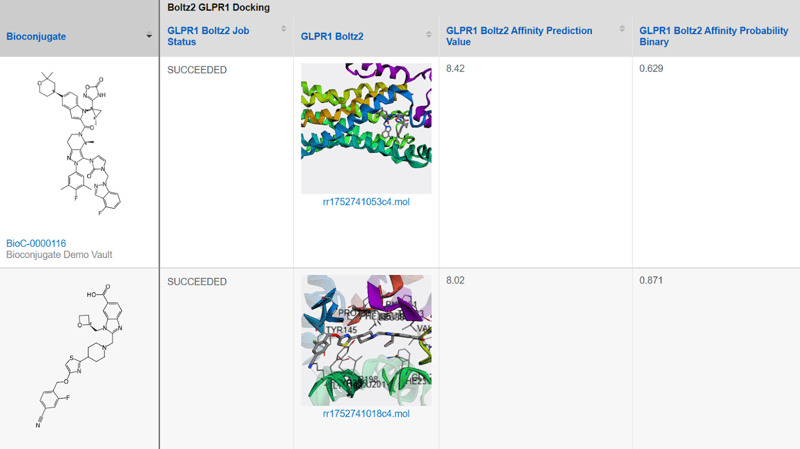Image resolution: width=800 pixels, height=449 pixels.
Task: Click BioC-0000116 chemical structure image
Action: pos(80,144)
